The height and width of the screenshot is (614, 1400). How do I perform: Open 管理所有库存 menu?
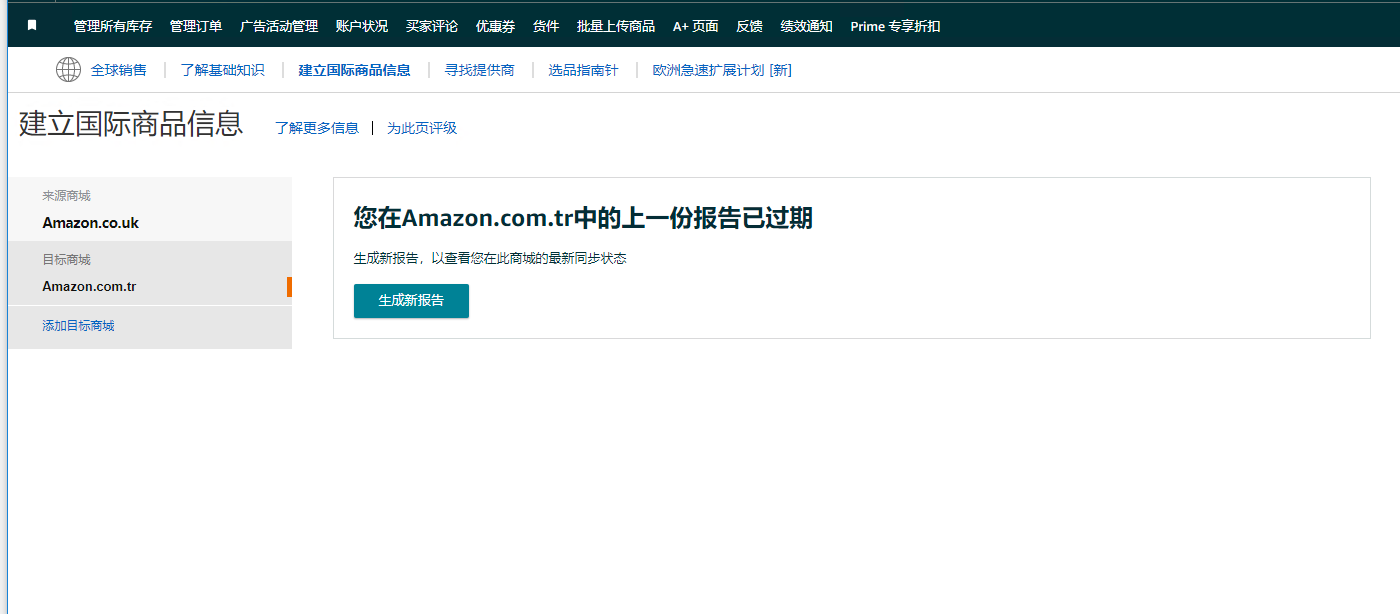point(113,26)
